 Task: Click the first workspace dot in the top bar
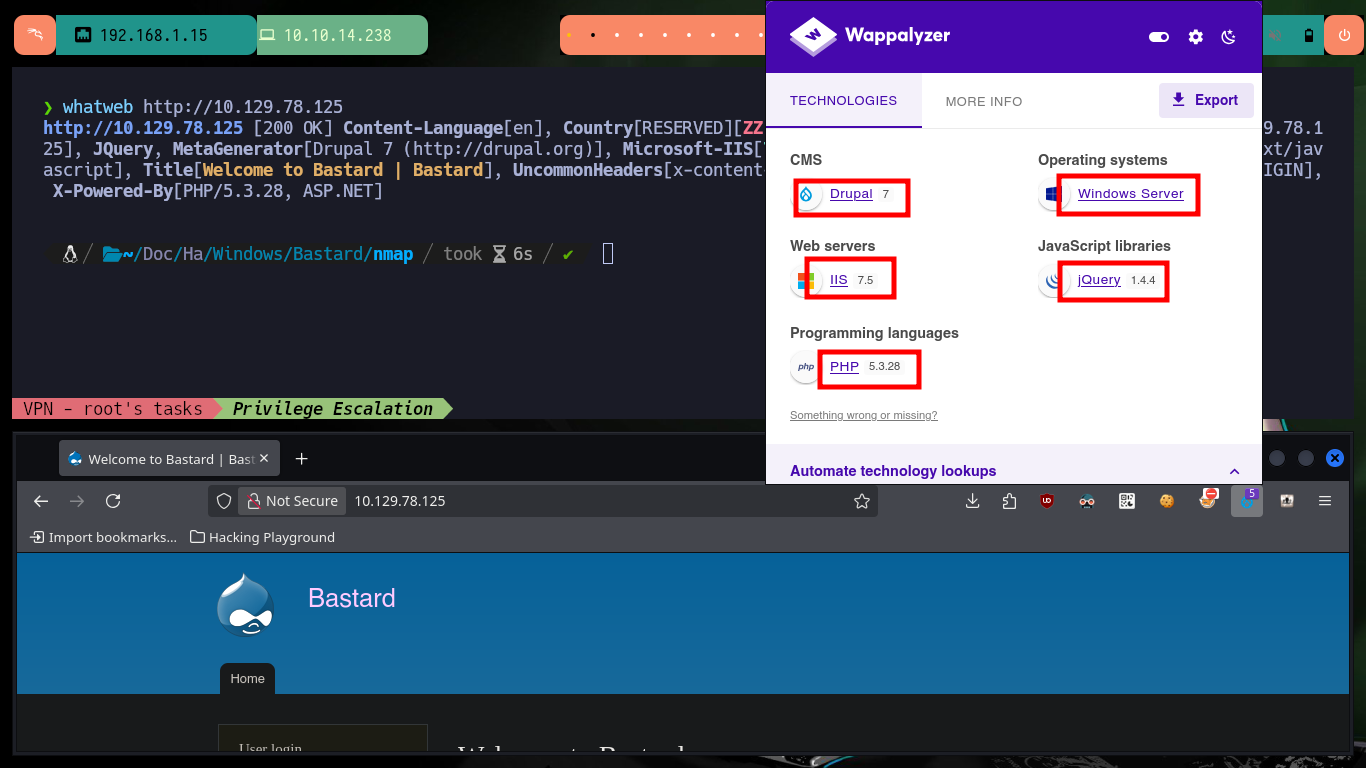click(x=568, y=35)
